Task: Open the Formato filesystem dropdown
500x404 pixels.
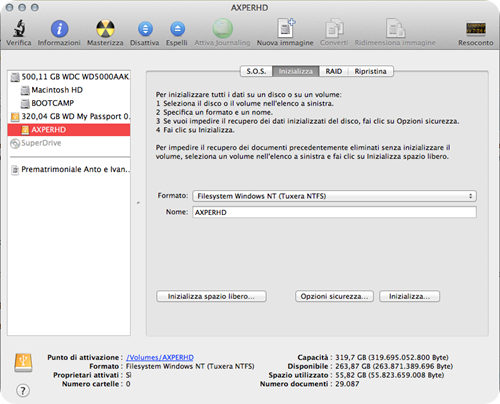Action: click(x=334, y=196)
